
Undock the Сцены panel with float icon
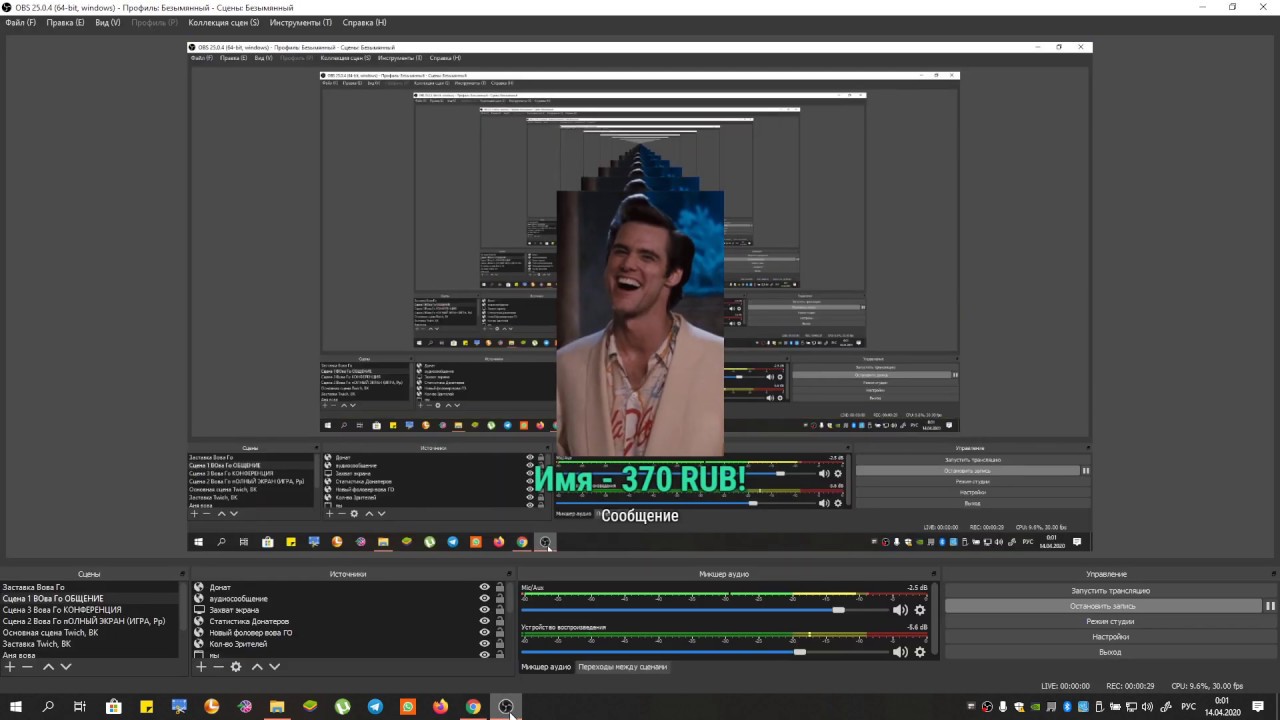pos(182,574)
